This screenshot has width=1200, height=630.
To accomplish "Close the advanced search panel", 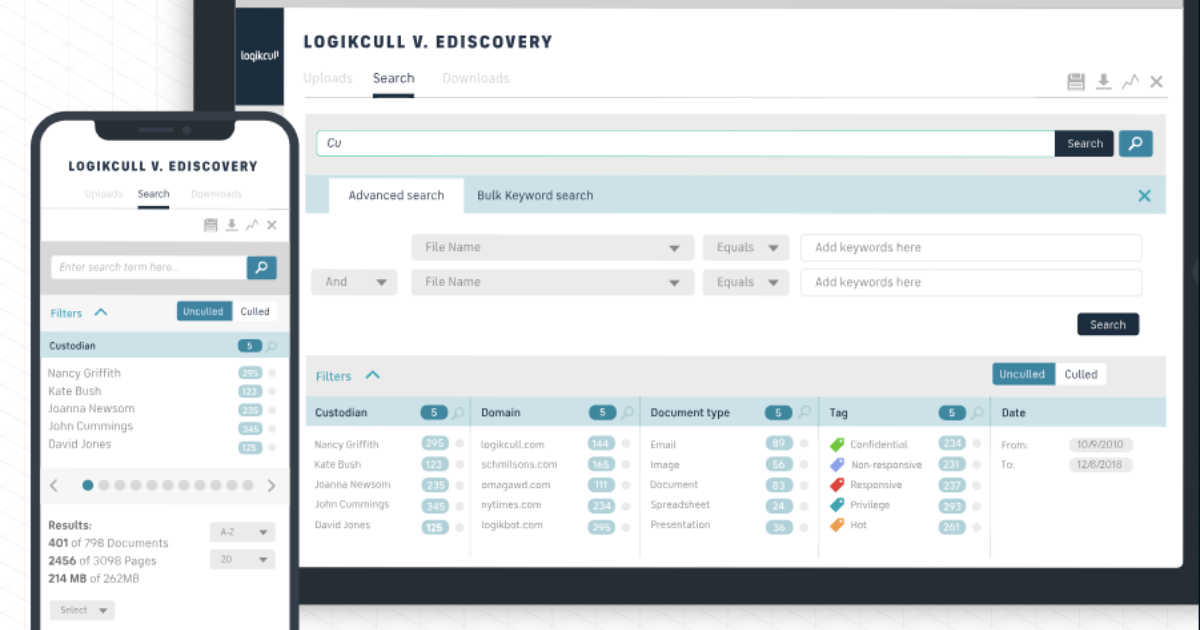I will (x=1144, y=196).
